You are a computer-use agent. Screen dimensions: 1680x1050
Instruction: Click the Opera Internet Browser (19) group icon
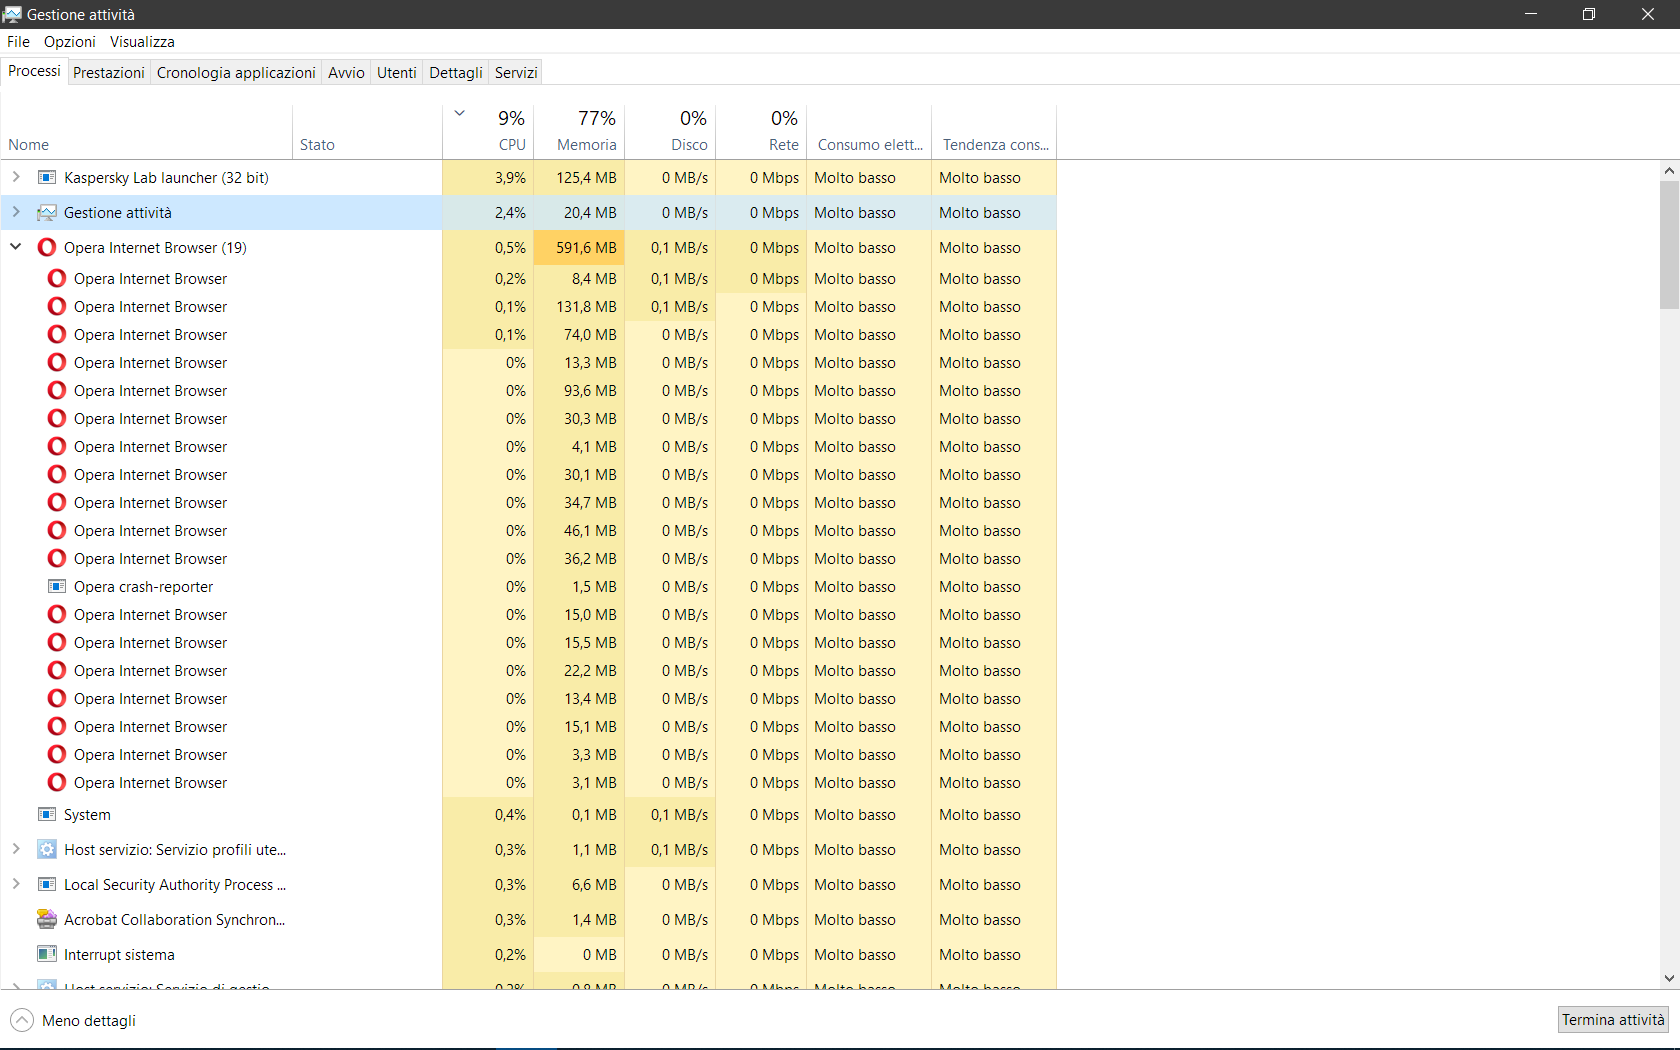(46, 248)
